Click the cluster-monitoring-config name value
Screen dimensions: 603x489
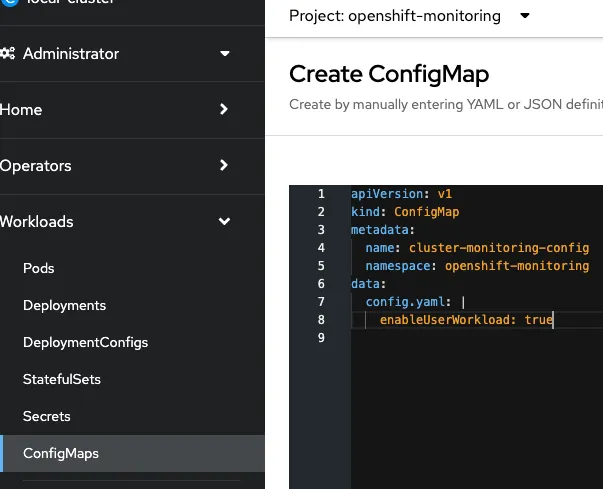(x=499, y=248)
